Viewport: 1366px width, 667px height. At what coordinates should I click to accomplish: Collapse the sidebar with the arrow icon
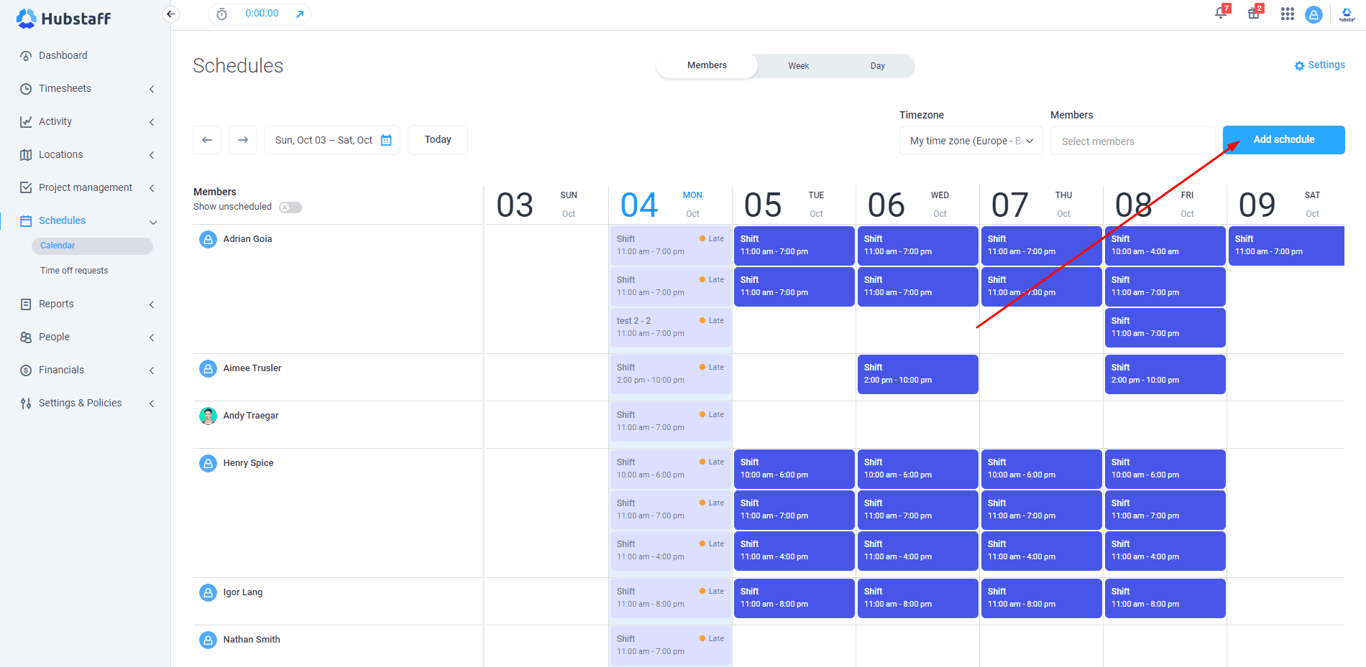pos(170,14)
